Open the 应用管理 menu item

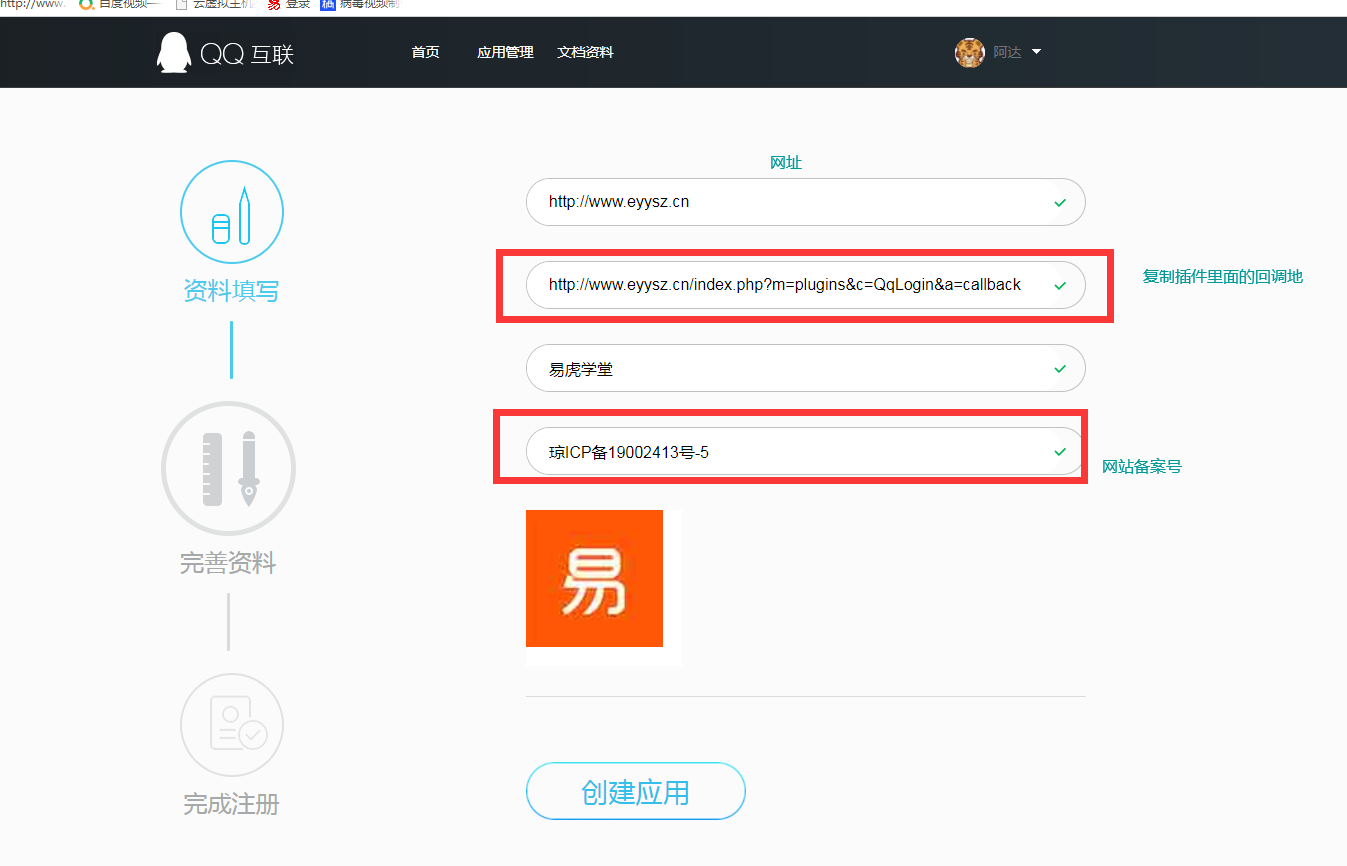pos(505,53)
